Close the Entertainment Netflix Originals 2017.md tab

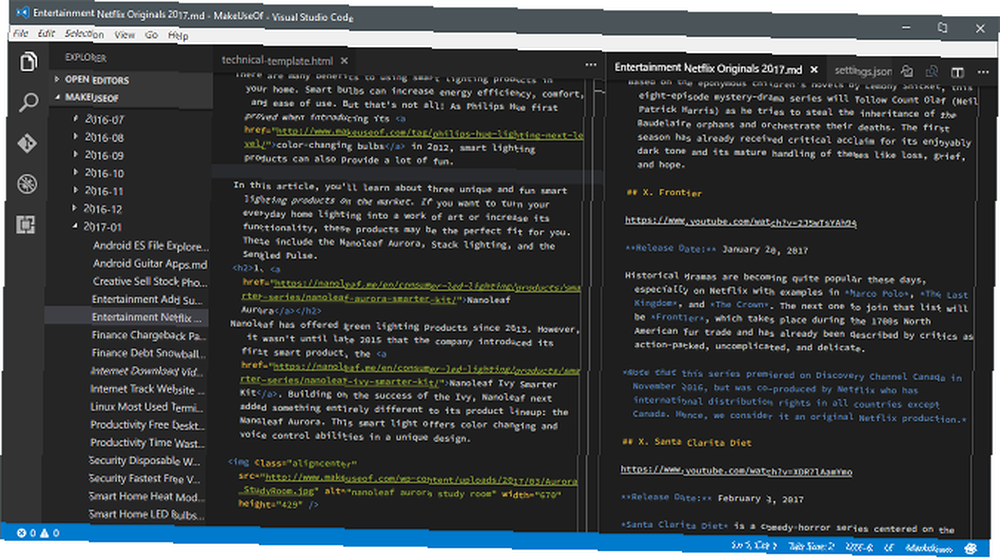(814, 70)
